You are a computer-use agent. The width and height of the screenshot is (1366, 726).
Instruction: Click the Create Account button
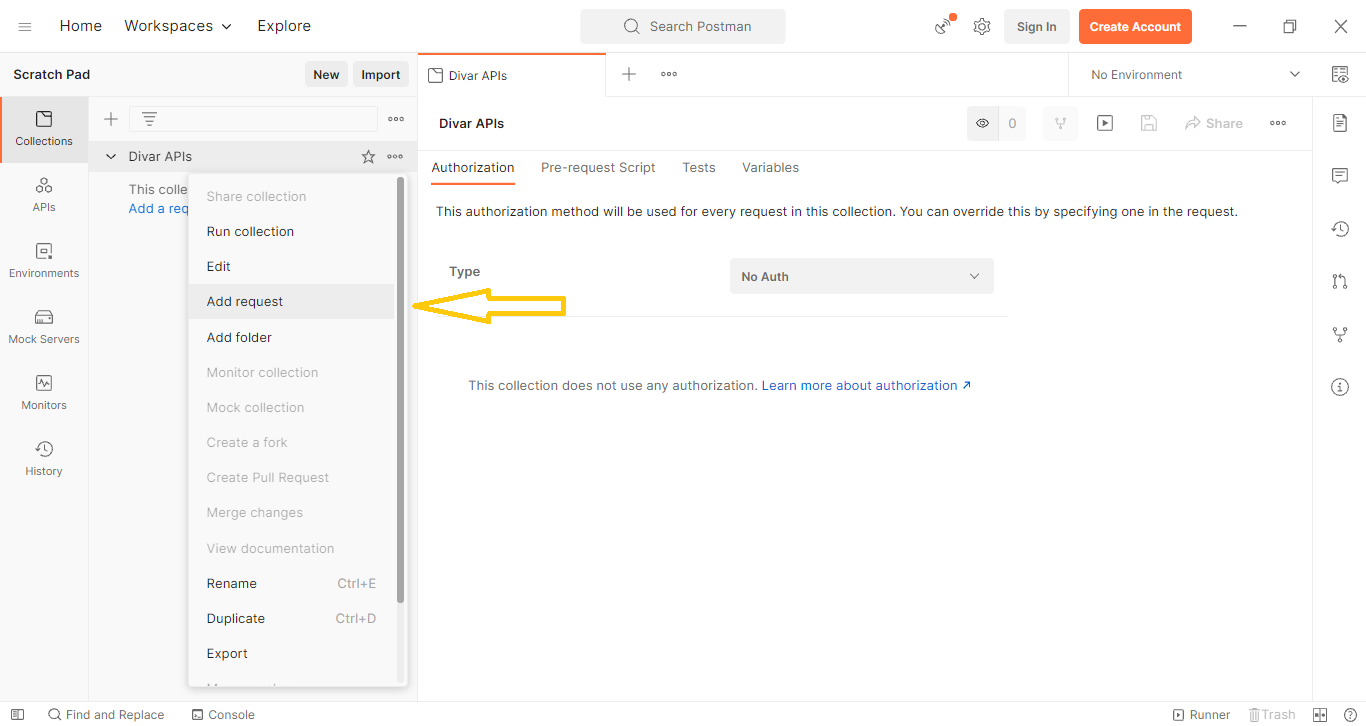1135,27
